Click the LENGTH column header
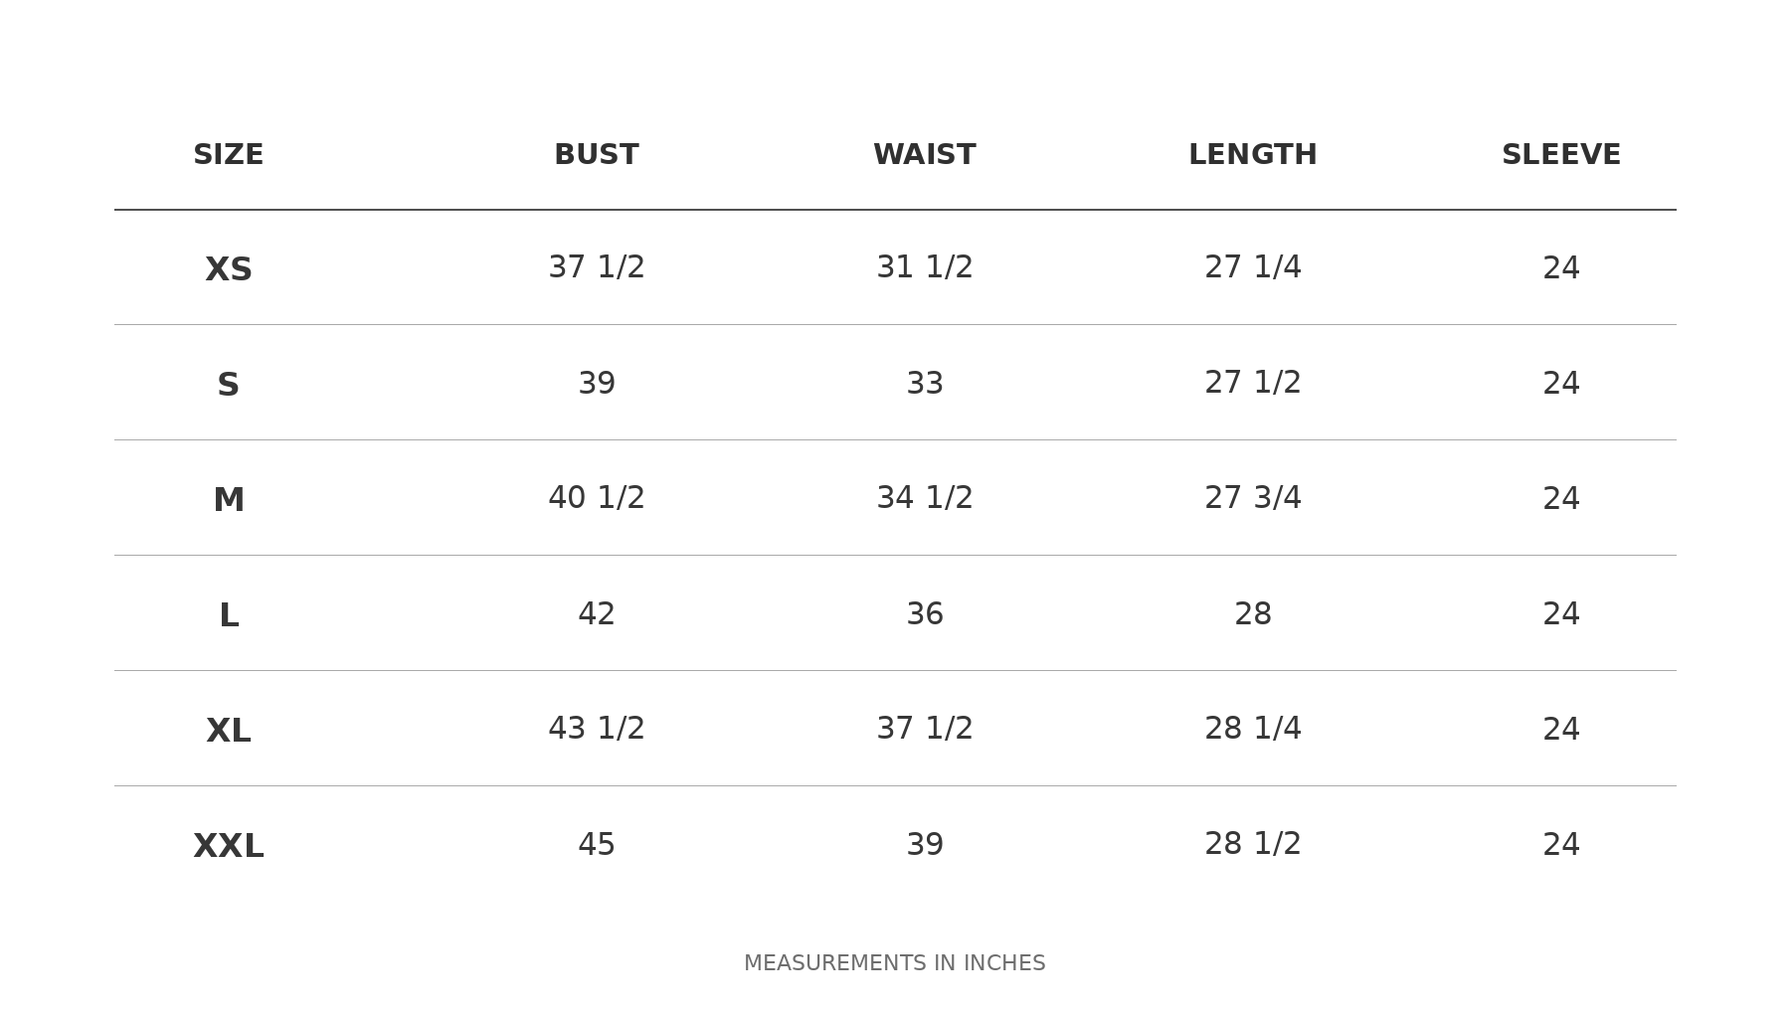 pyautogui.click(x=1252, y=155)
